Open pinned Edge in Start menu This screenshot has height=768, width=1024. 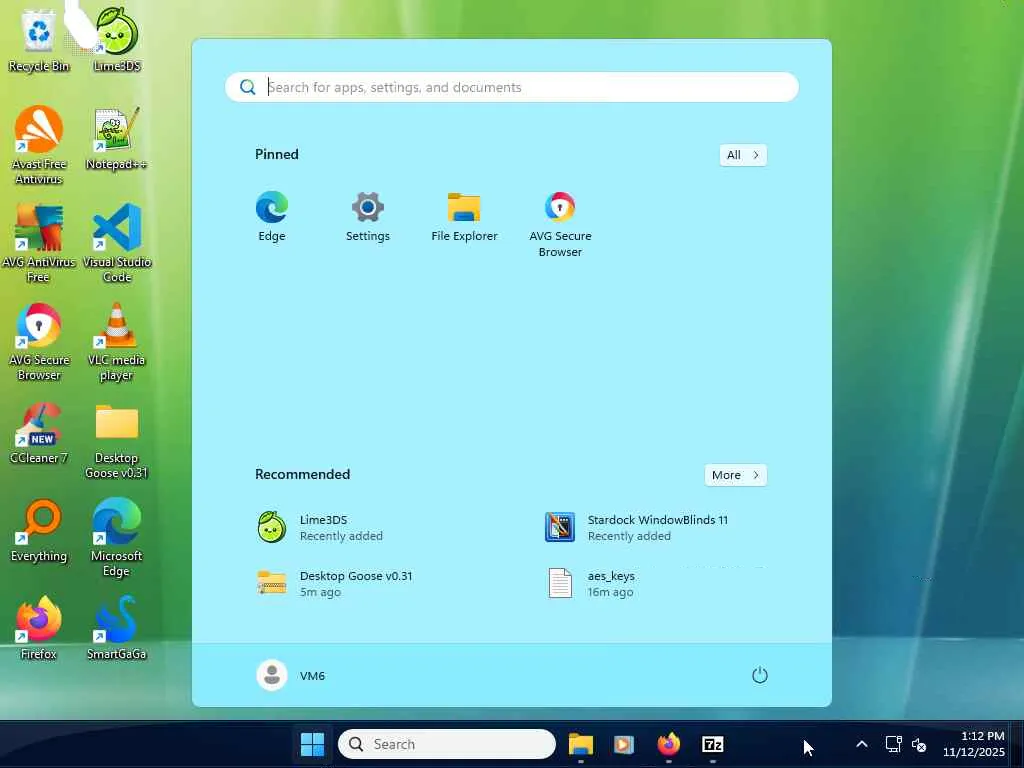272,217
